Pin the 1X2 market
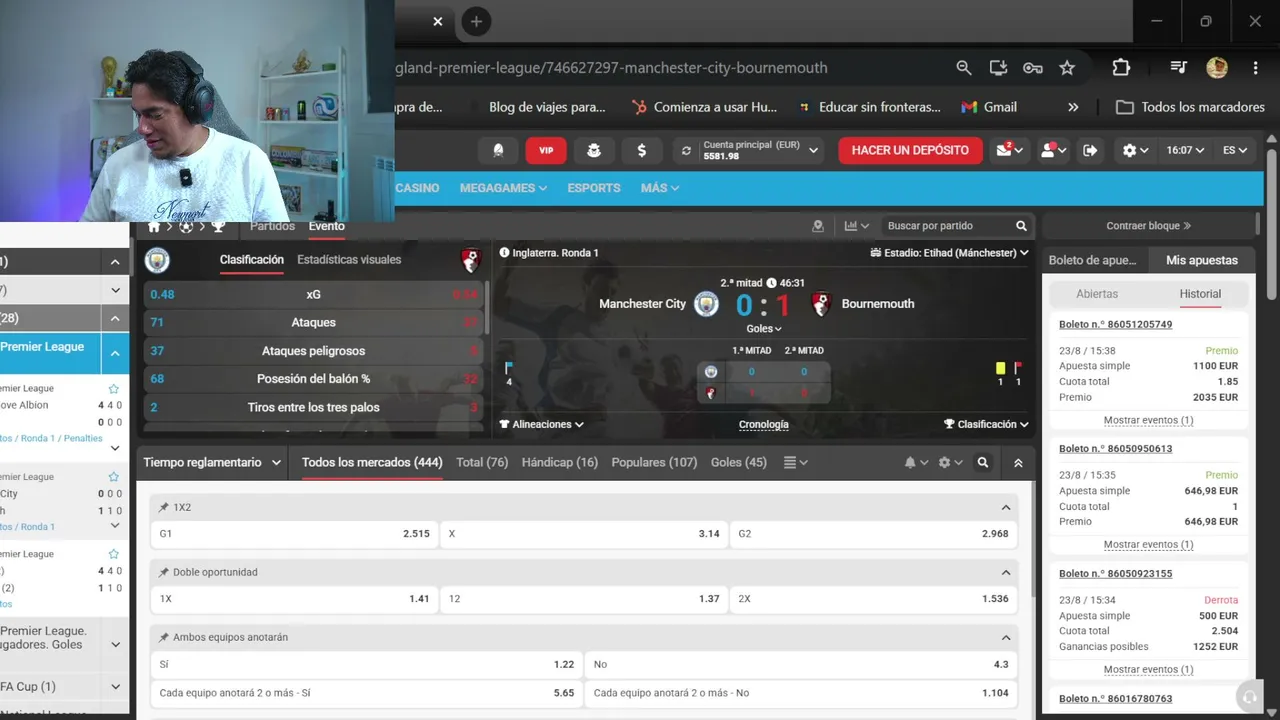The height and width of the screenshot is (720, 1280). [x=164, y=508]
